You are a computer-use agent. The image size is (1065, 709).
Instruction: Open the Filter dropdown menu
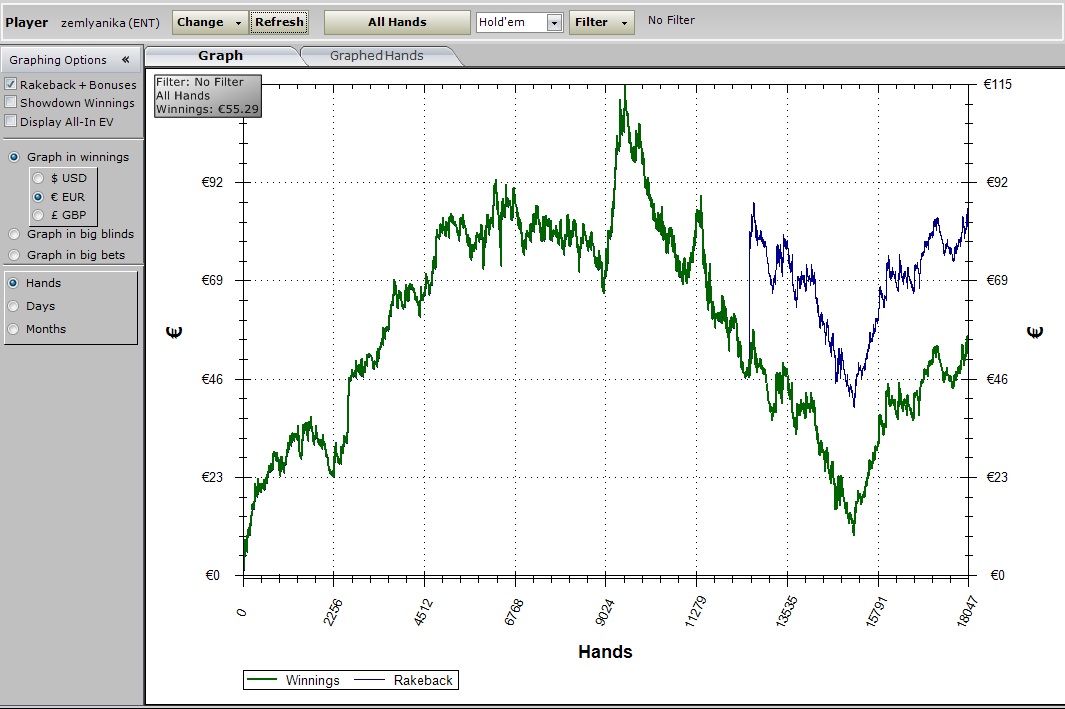tap(601, 22)
